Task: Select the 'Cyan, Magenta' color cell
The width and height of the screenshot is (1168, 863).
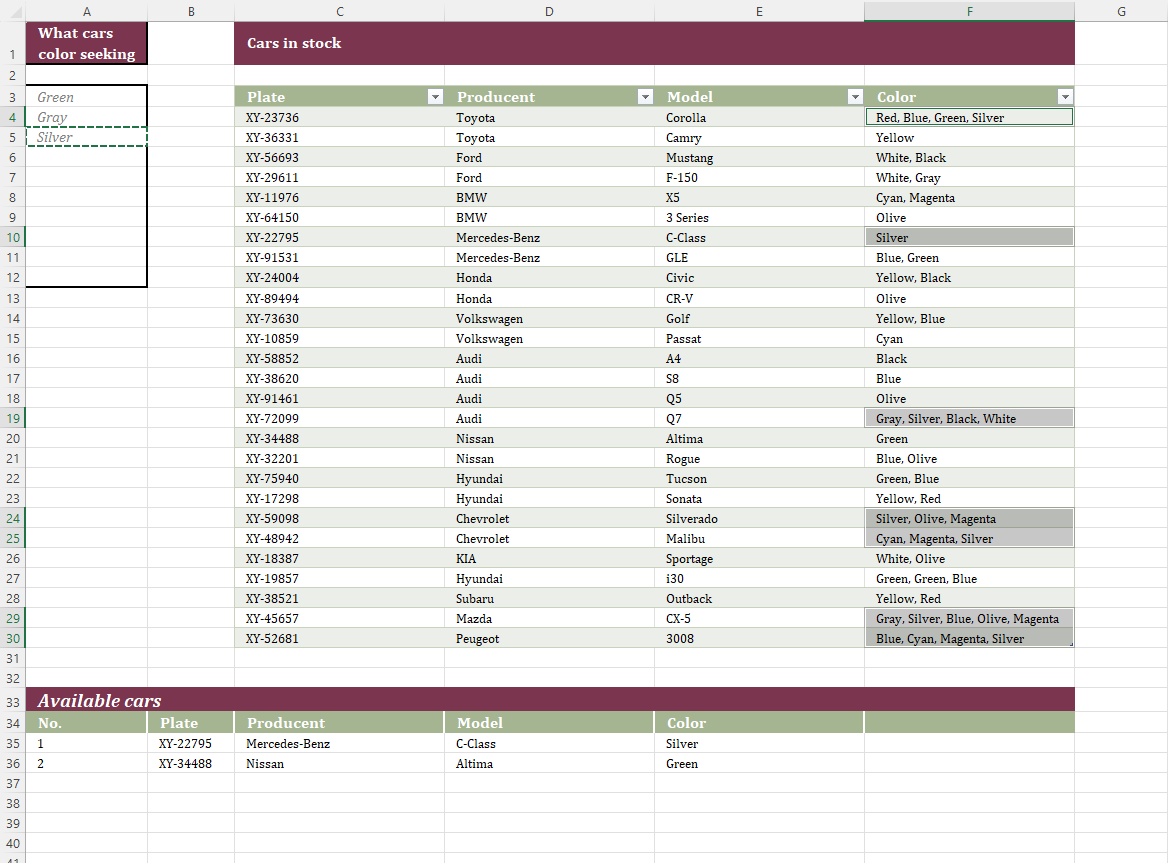Action: pyautogui.click(x=969, y=198)
